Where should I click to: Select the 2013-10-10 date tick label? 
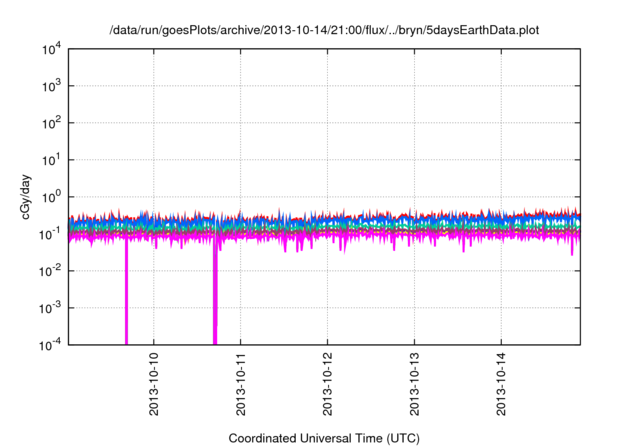click(153, 384)
